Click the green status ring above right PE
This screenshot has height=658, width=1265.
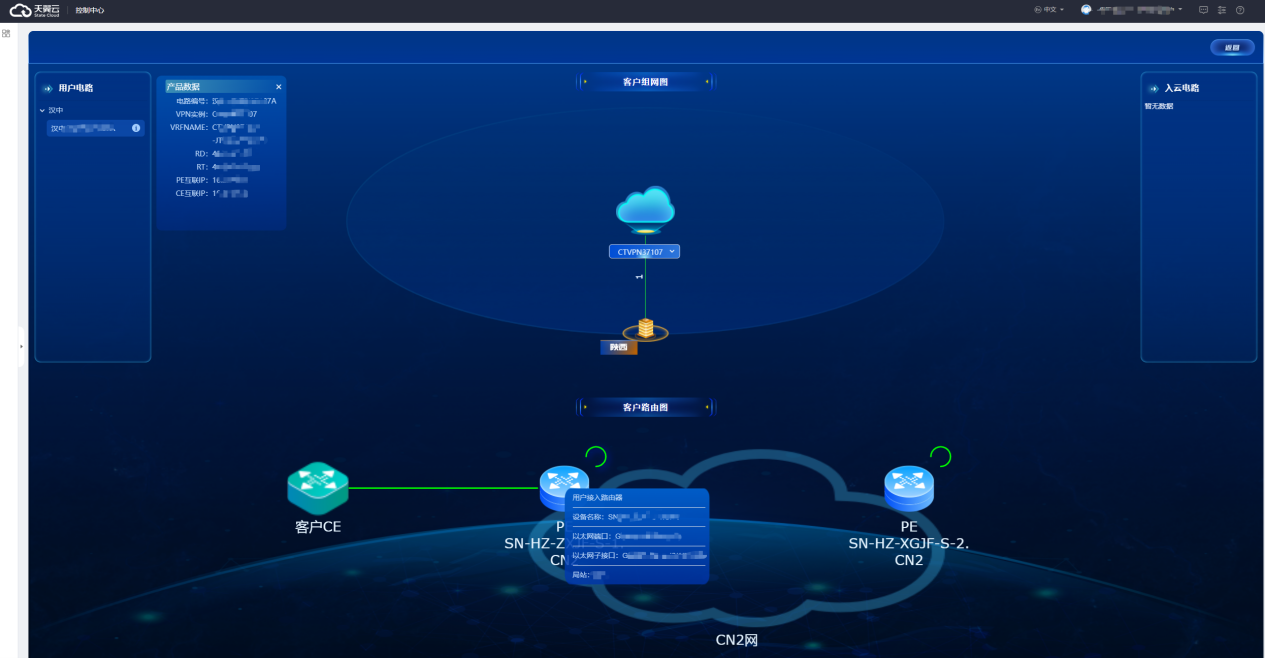click(940, 457)
